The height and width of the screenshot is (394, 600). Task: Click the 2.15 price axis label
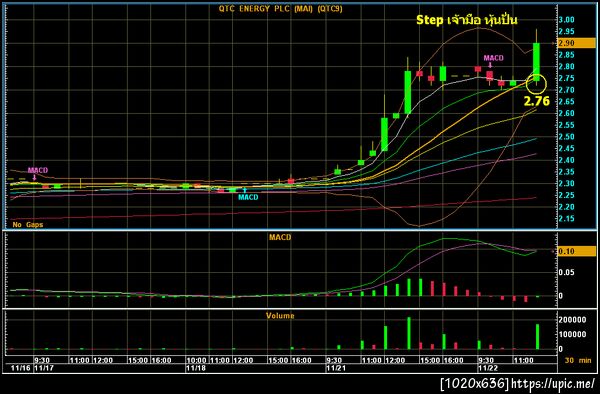[x=566, y=219]
